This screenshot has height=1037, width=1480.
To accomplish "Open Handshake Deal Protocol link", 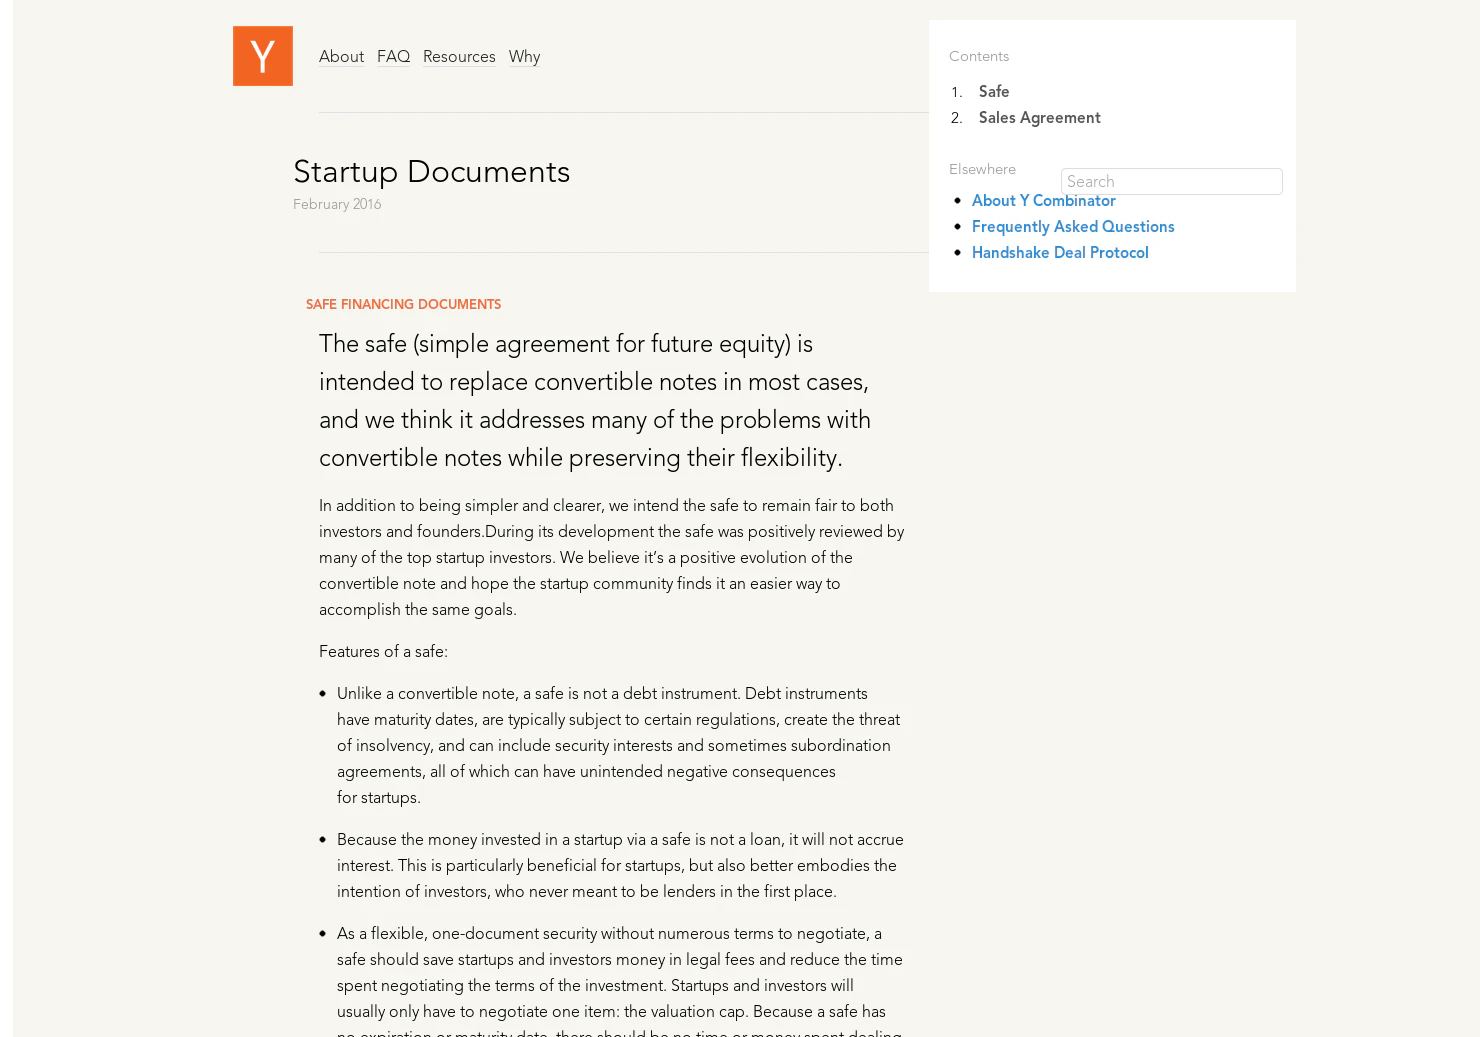I will [1060, 252].
